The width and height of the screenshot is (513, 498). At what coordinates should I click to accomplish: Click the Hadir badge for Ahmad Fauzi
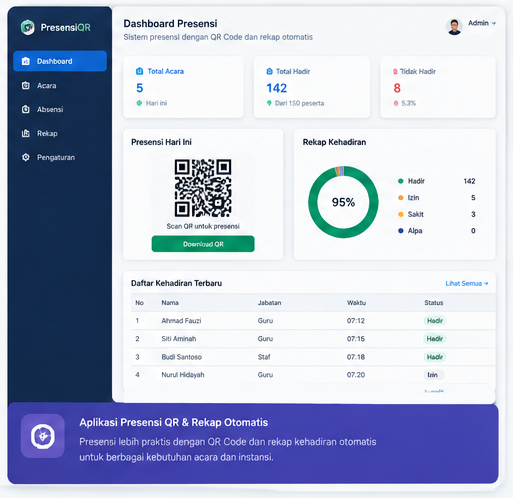[x=435, y=321]
